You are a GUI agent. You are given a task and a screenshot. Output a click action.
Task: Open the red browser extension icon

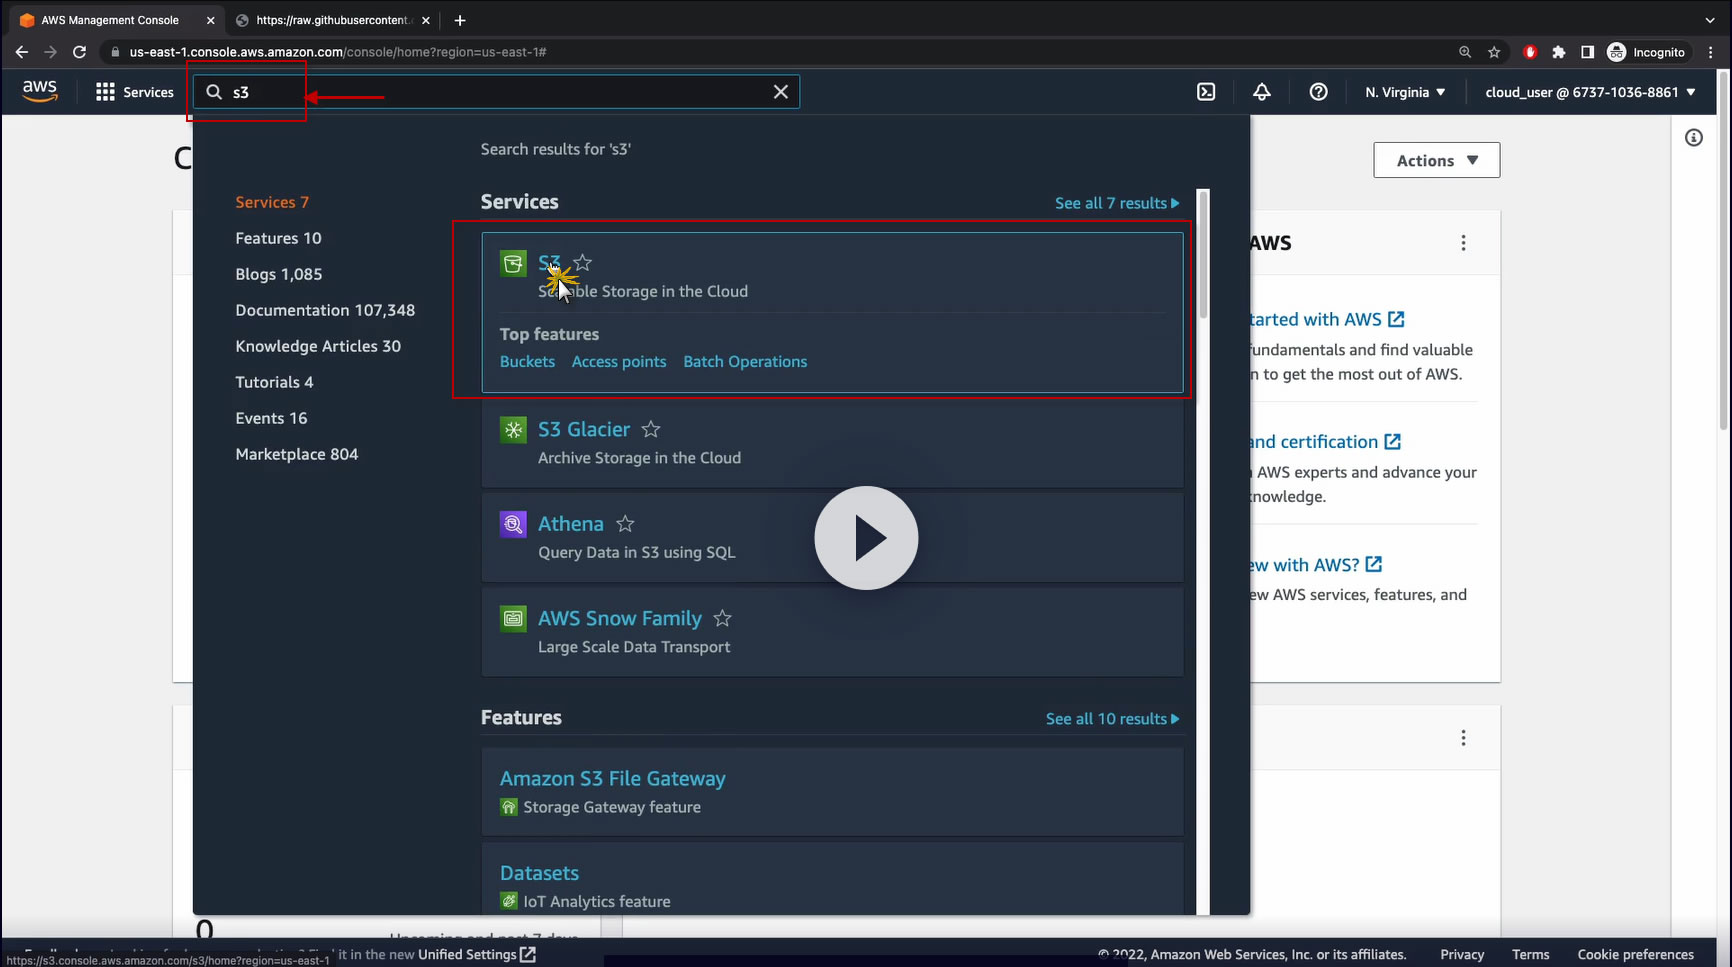[1530, 52]
